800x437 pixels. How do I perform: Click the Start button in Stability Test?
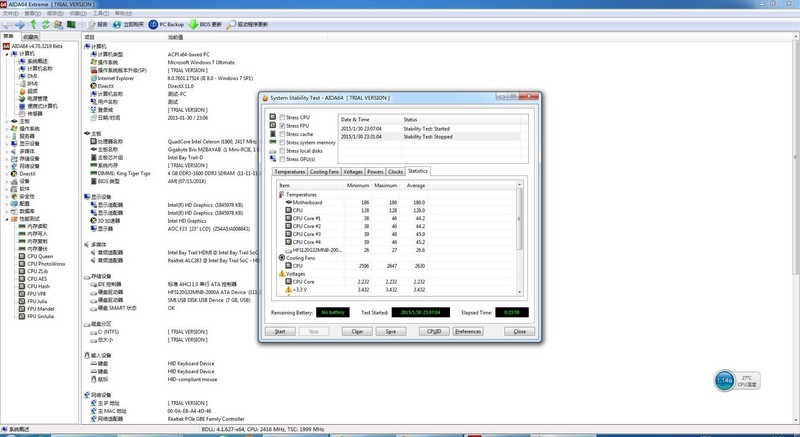(280, 331)
